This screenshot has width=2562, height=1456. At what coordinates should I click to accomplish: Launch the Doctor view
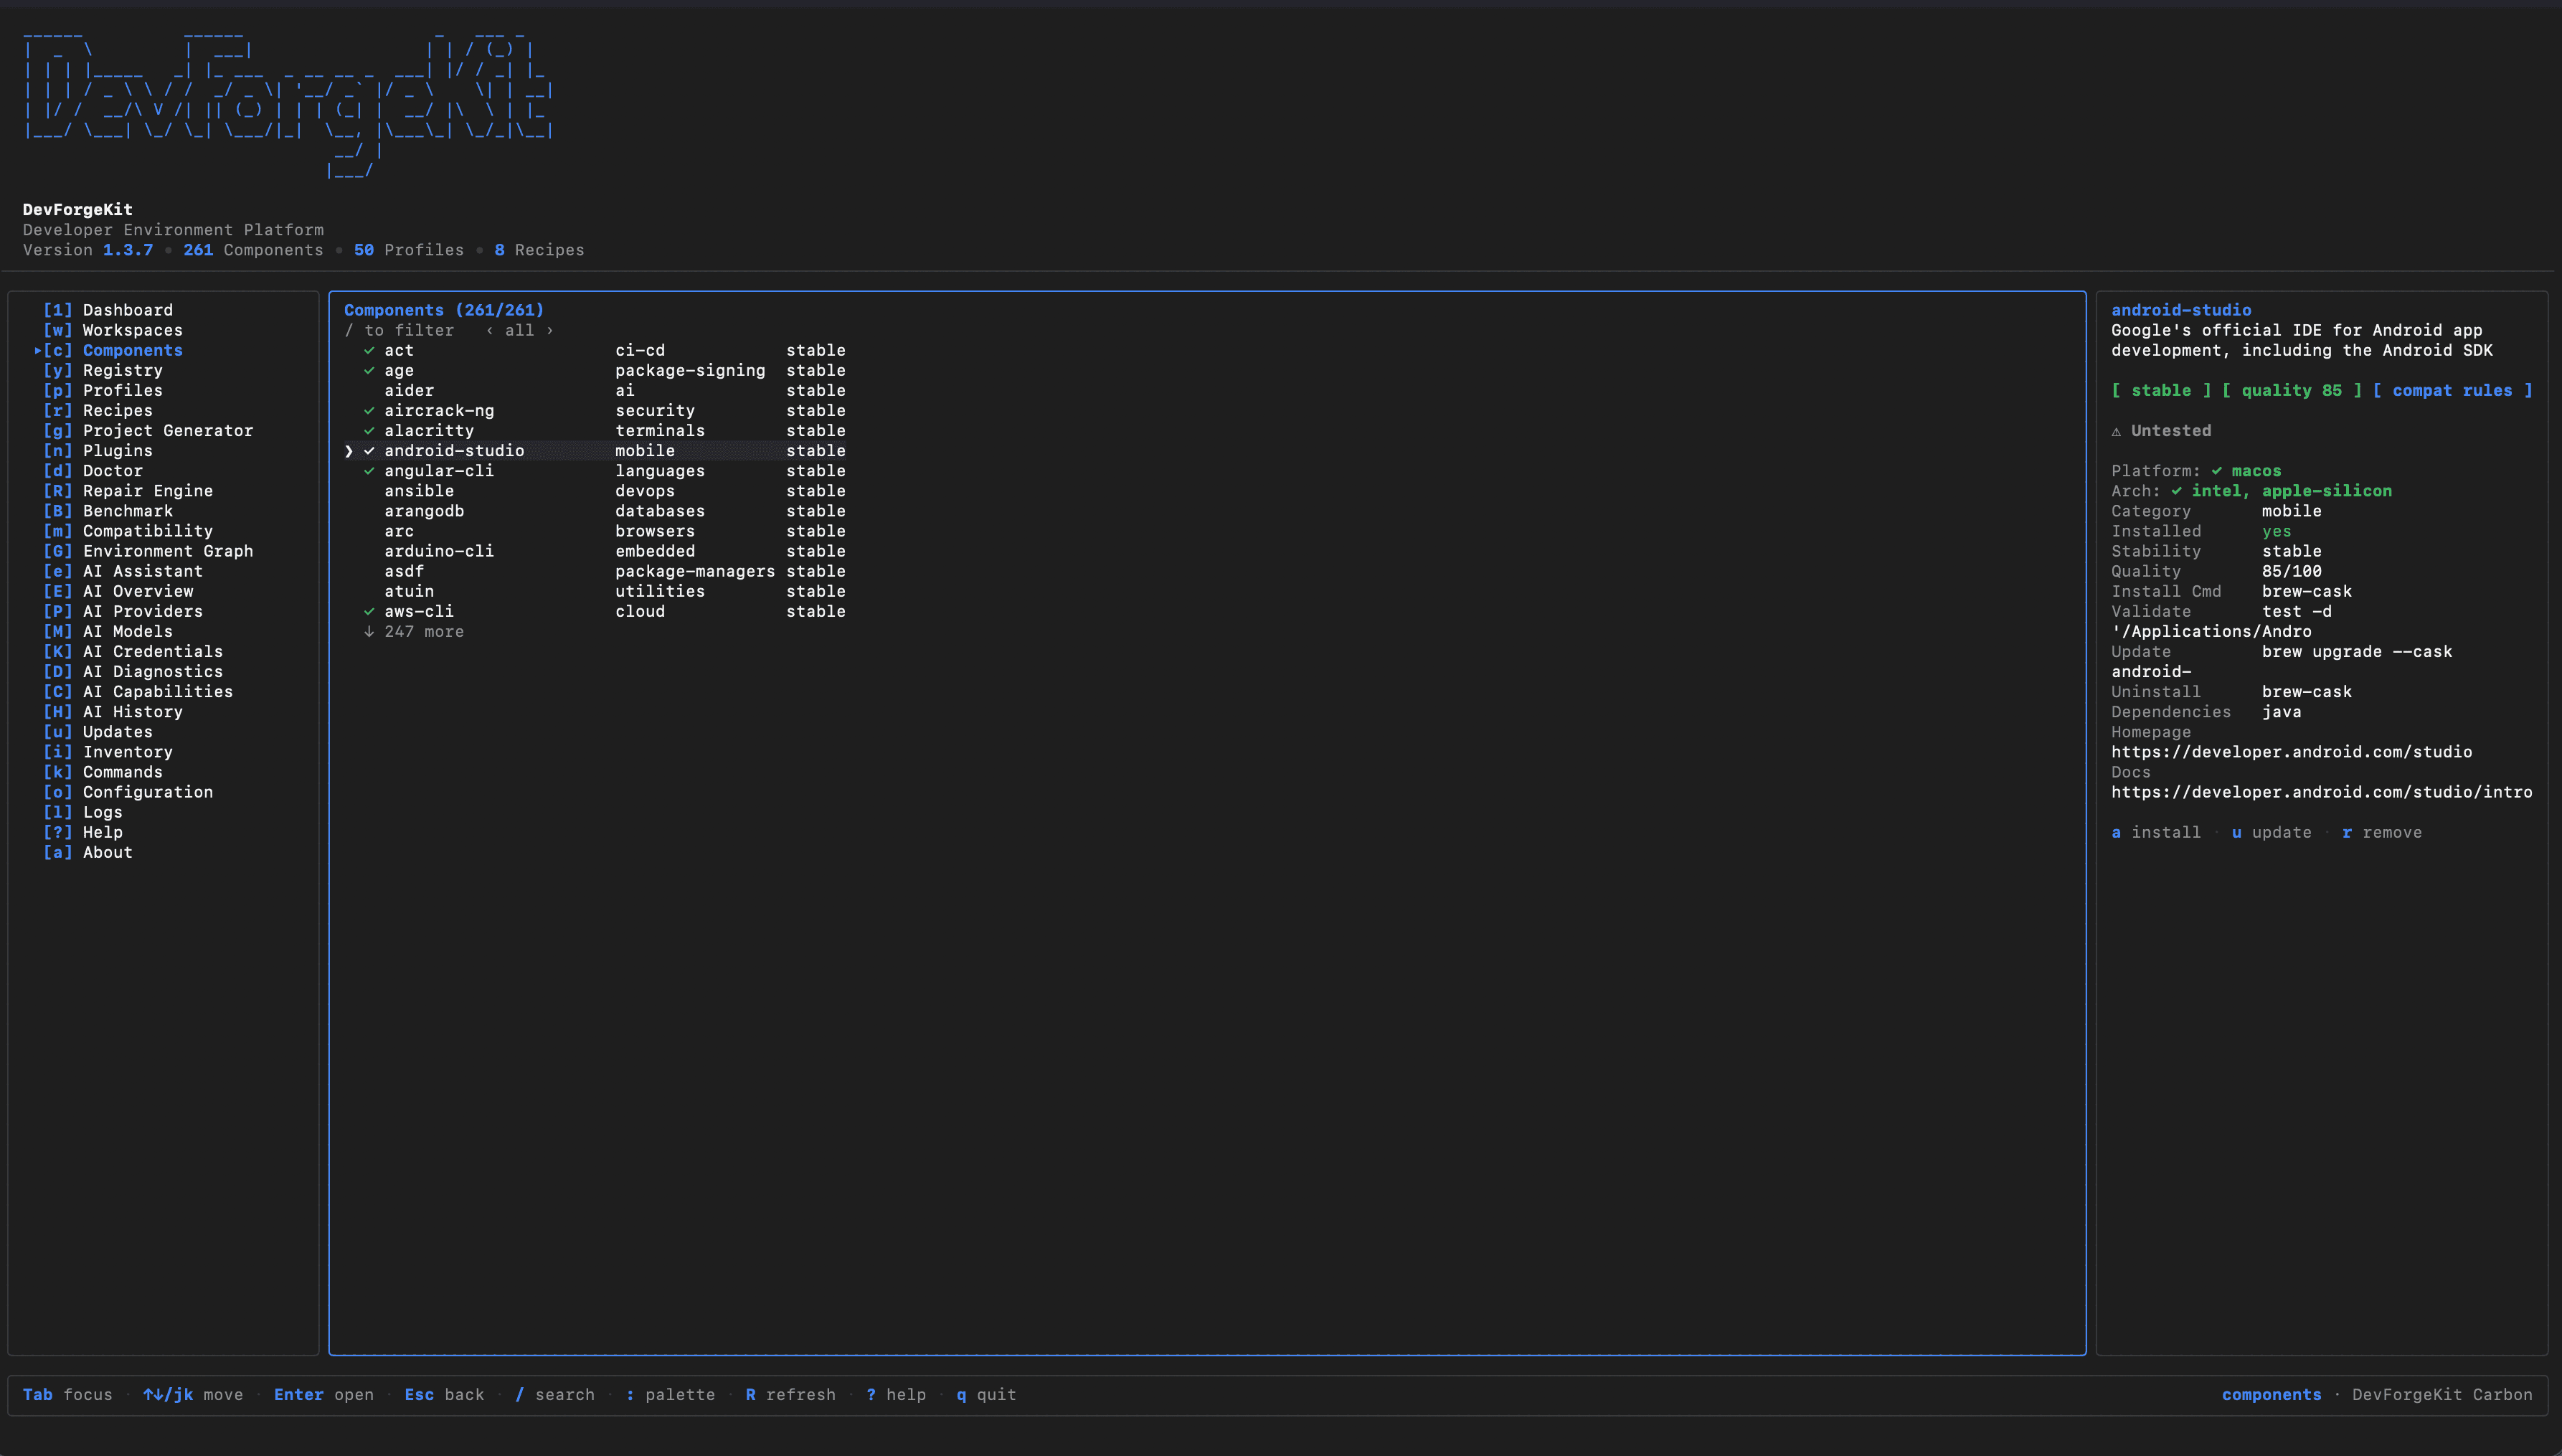93,470
